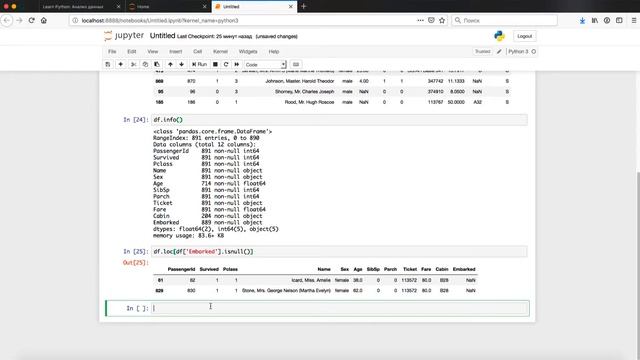Rename the notebook title Untitled
Screen dimensions: 640x360
162,36
